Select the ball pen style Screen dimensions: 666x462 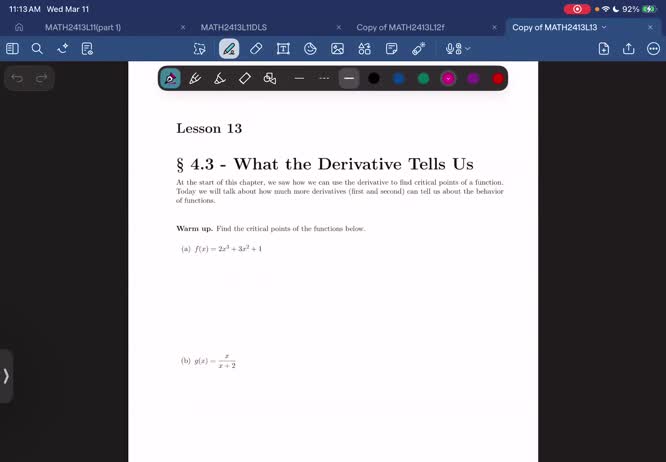195,79
